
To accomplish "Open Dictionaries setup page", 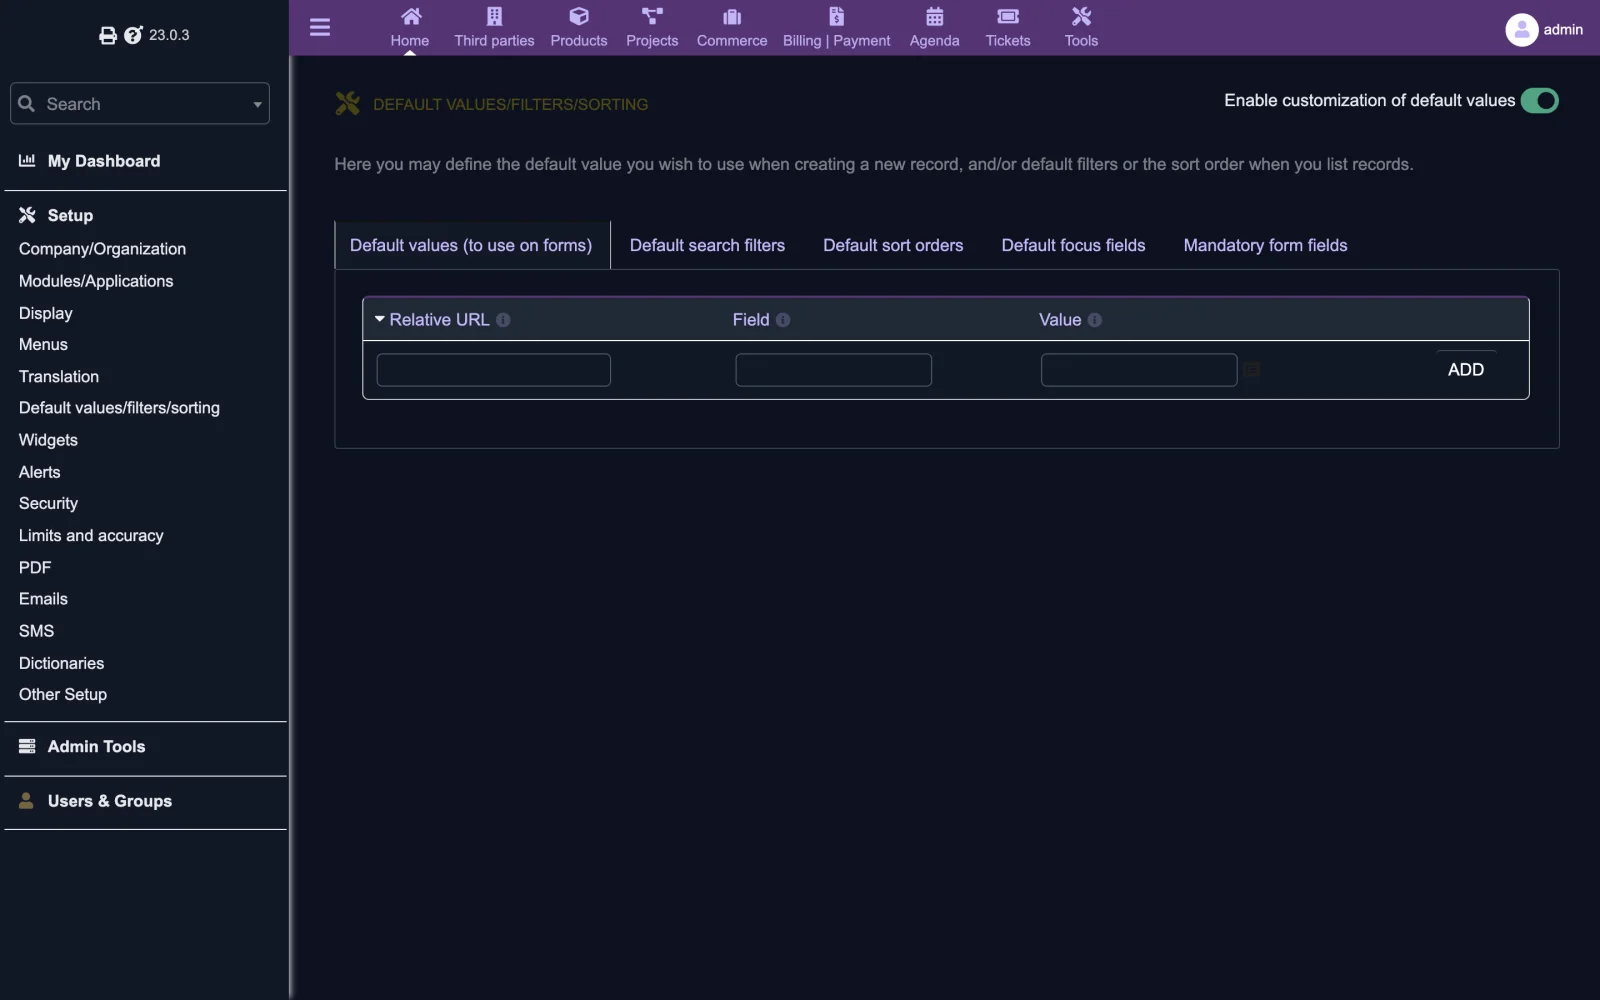I will coord(61,663).
